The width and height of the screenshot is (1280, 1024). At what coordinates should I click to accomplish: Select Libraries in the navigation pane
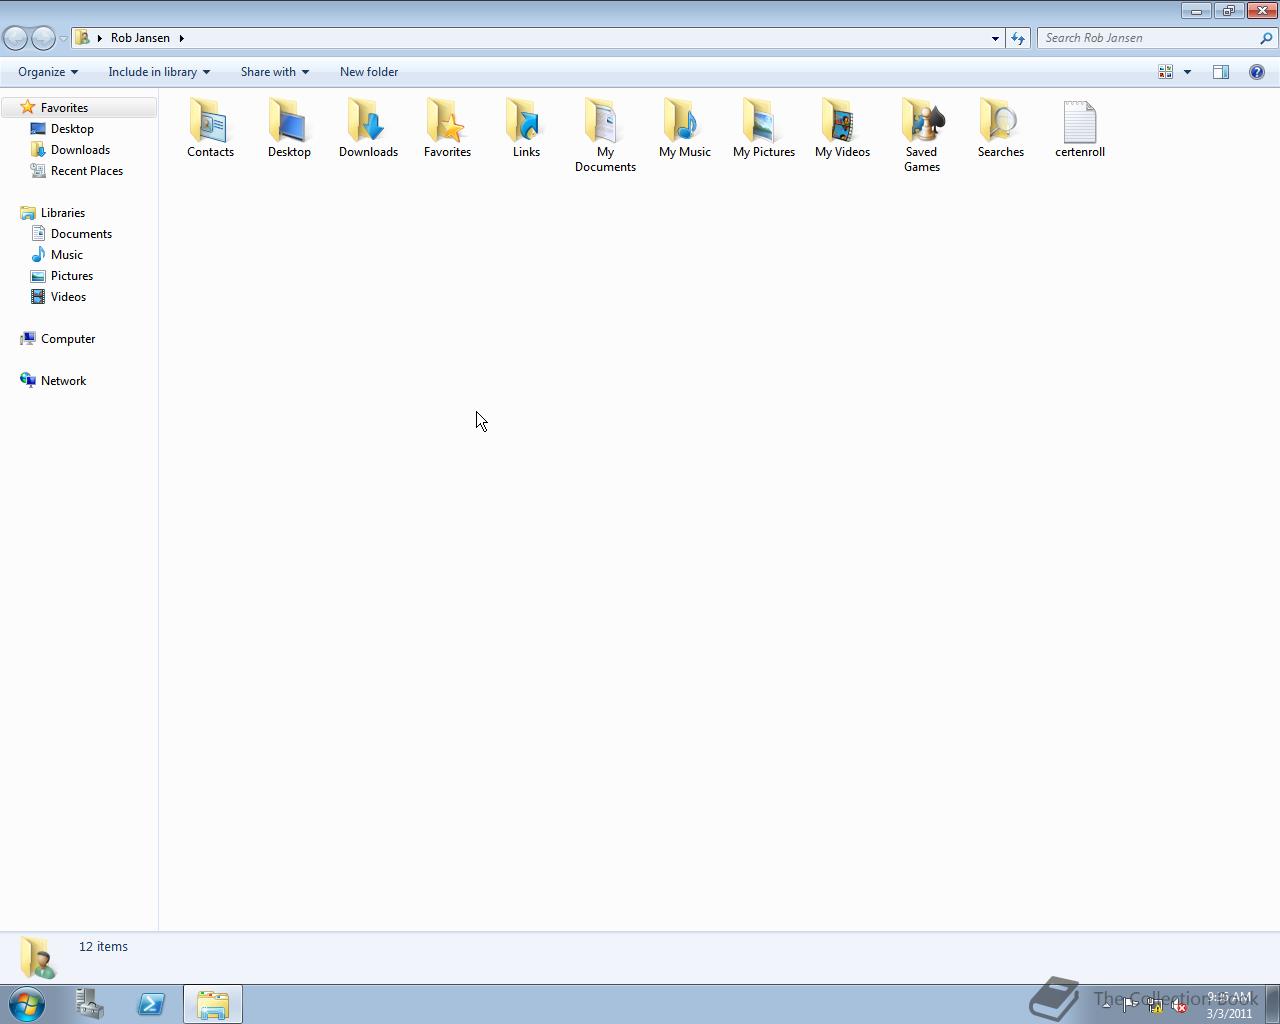click(63, 213)
